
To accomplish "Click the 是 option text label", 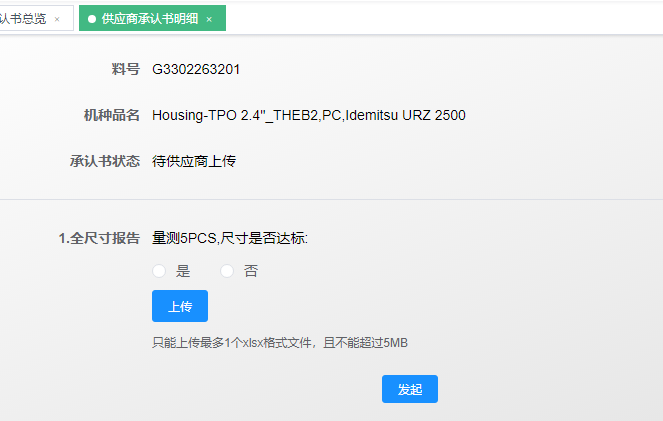I will tap(183, 271).
